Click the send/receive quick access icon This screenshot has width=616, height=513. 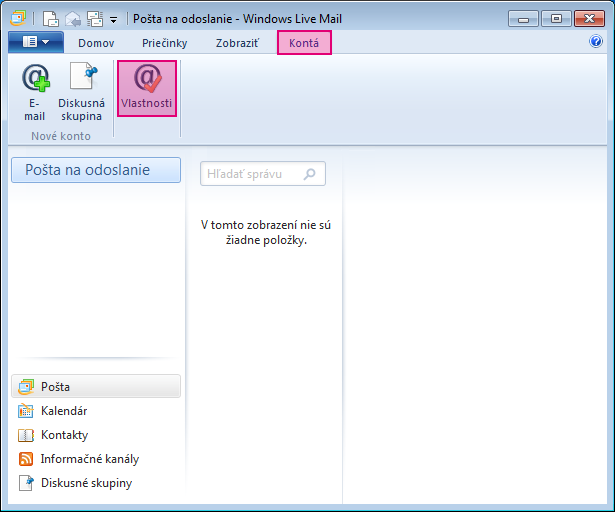(x=95, y=18)
